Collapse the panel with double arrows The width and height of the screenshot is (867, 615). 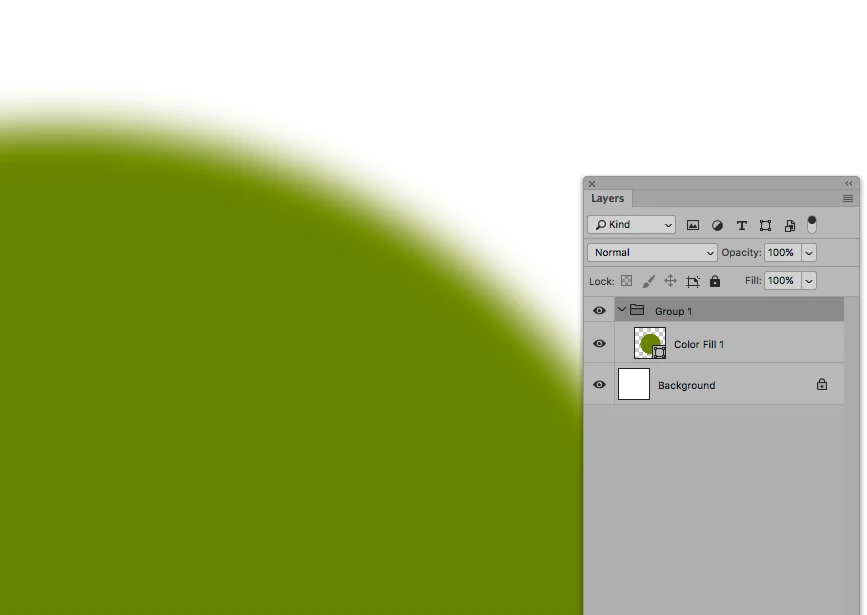[849, 184]
